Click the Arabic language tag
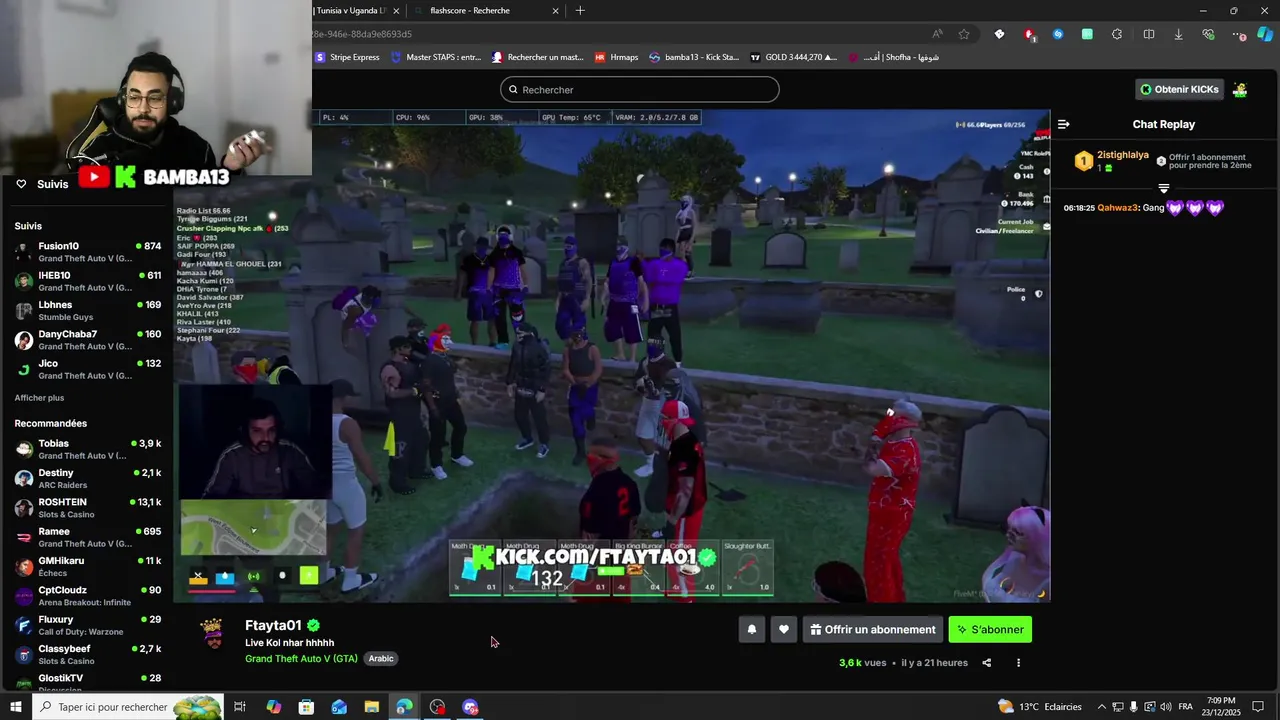1280x720 pixels. [381, 659]
